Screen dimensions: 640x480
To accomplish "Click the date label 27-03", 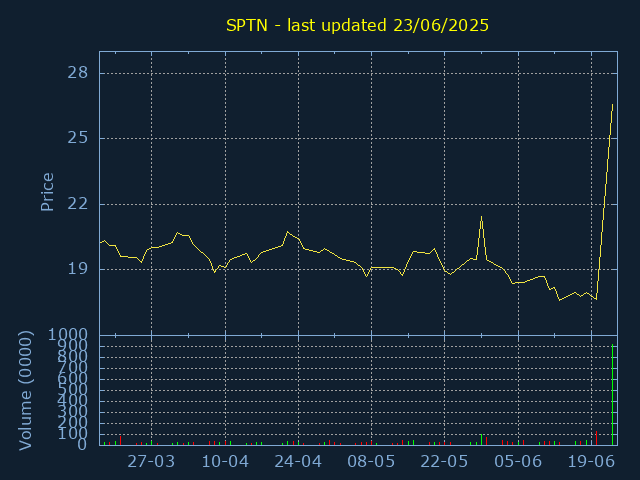I will pos(151,462).
